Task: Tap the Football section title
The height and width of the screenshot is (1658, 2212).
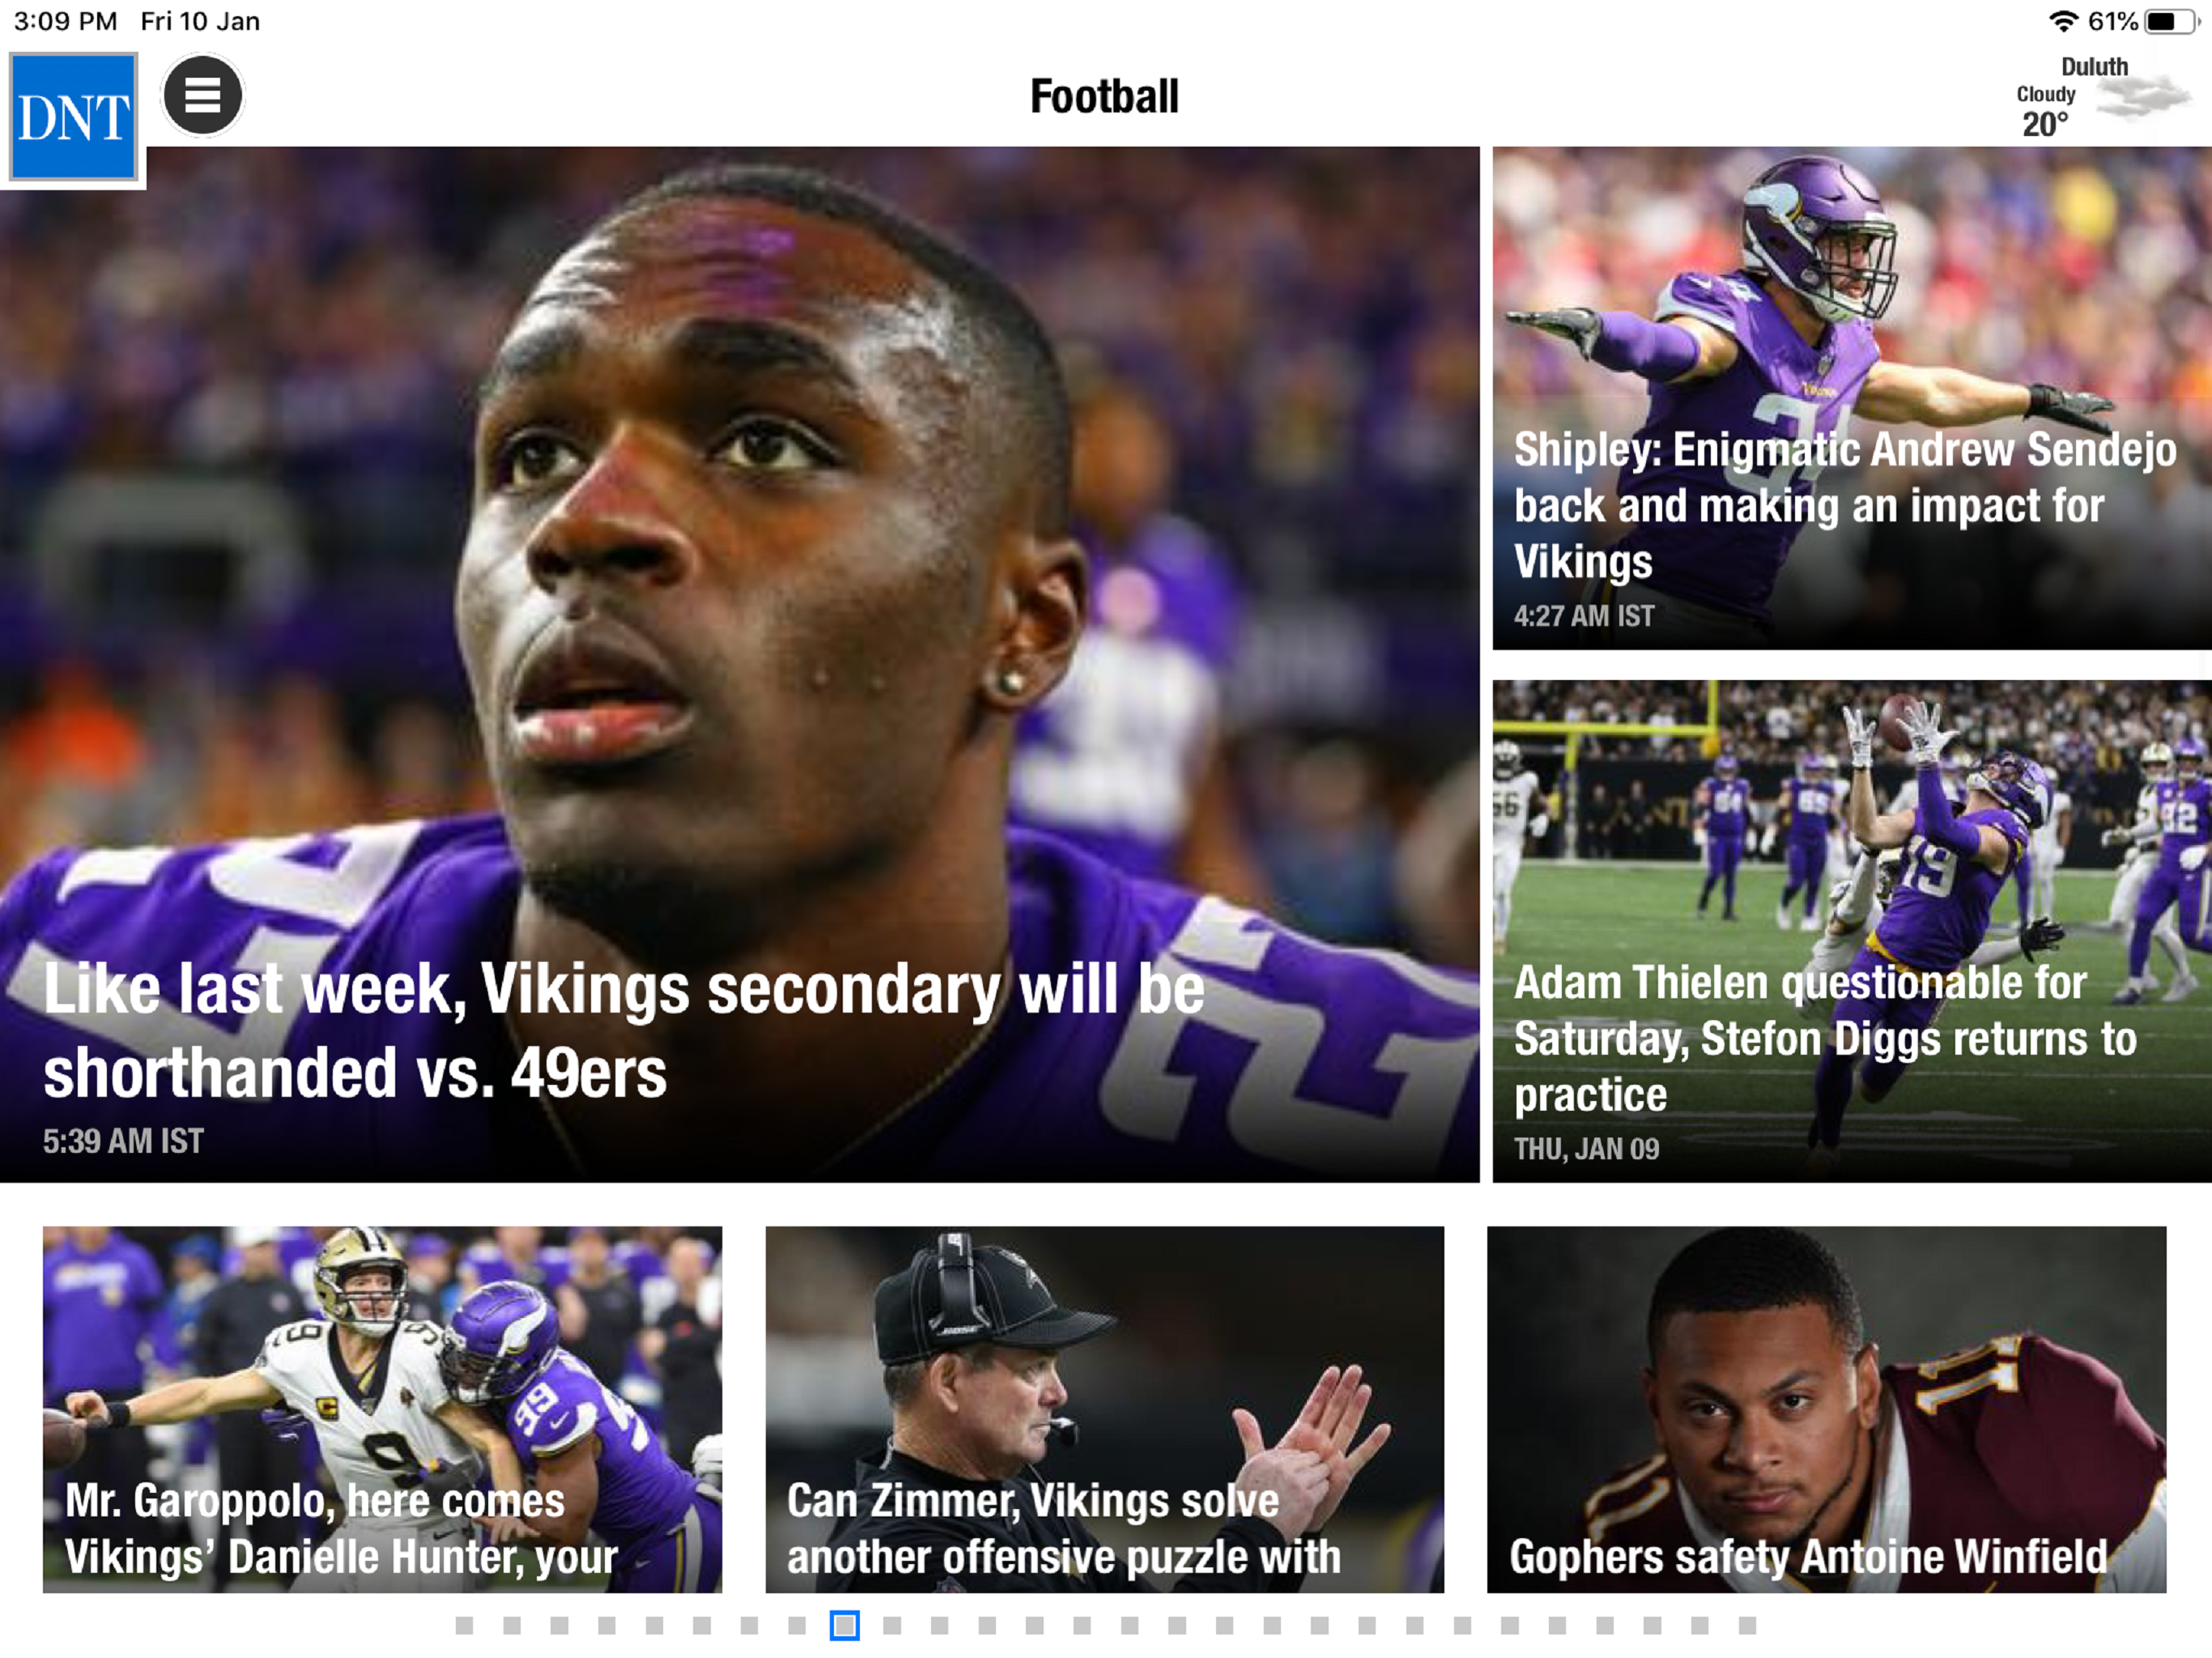Action: point(1104,97)
